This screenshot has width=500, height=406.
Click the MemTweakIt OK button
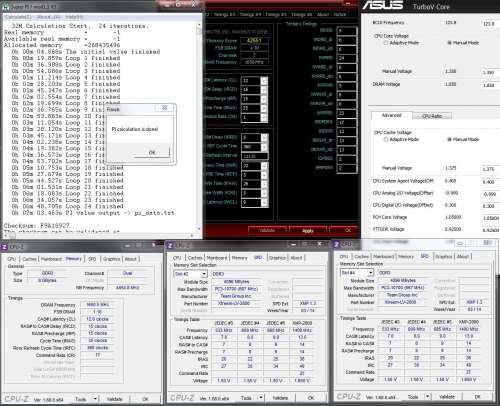[x=344, y=230]
